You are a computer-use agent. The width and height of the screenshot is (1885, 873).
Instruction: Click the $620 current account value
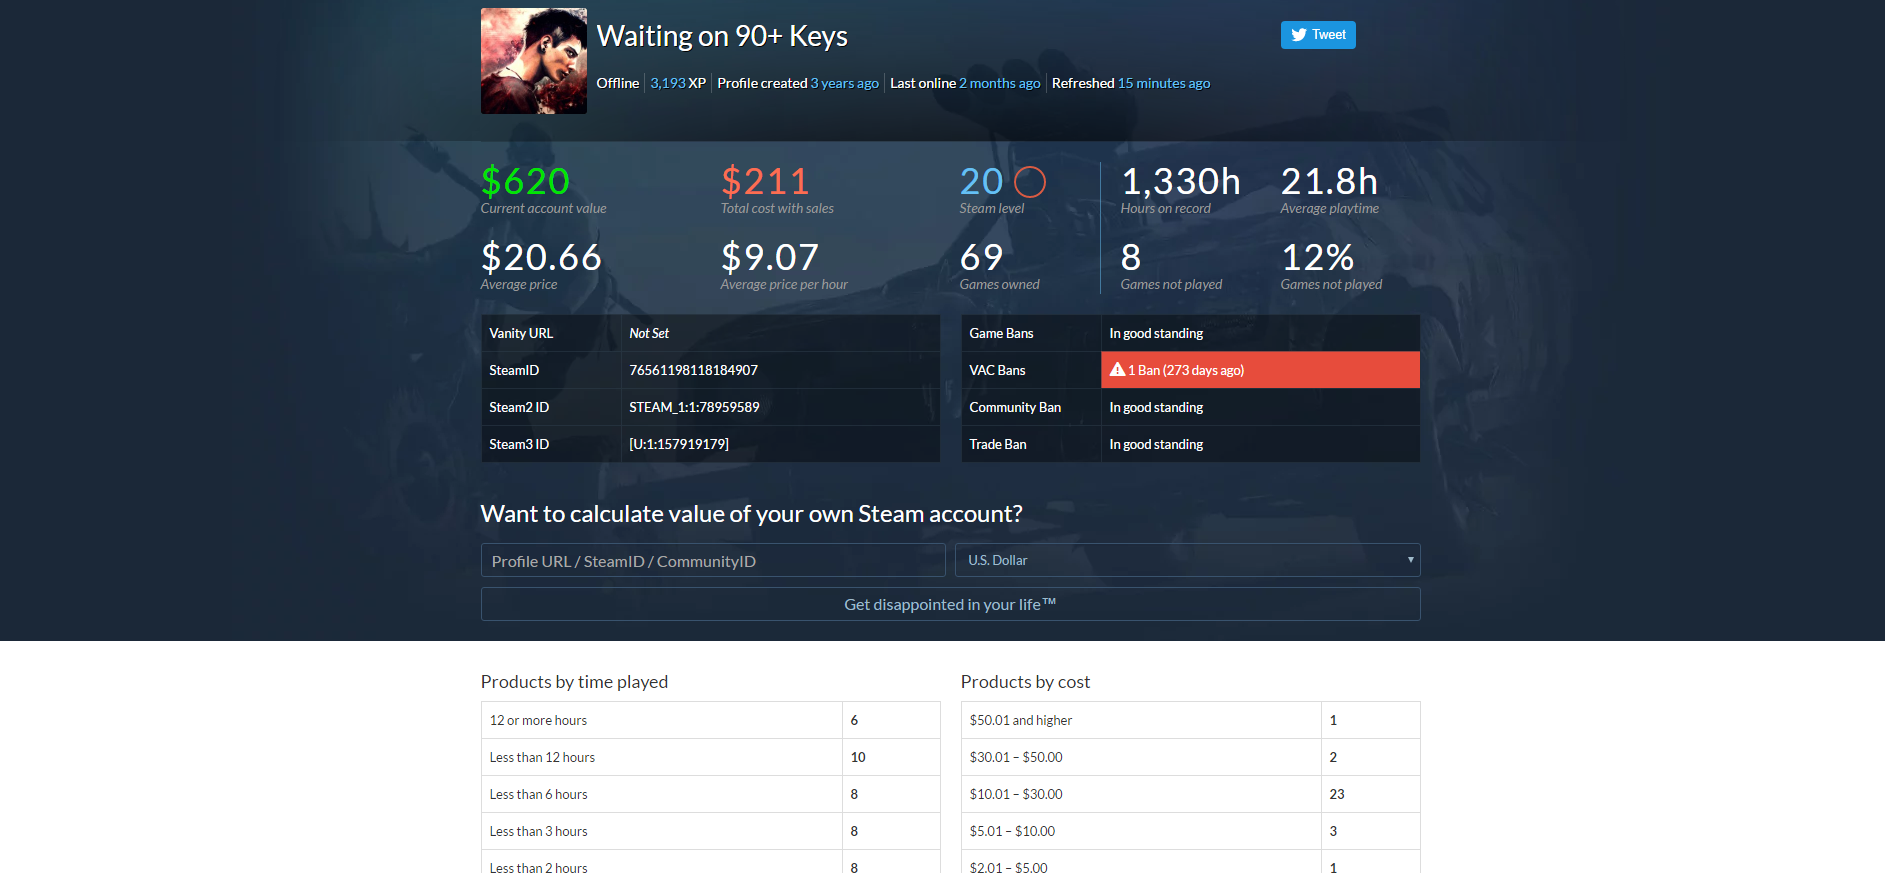[x=525, y=181]
